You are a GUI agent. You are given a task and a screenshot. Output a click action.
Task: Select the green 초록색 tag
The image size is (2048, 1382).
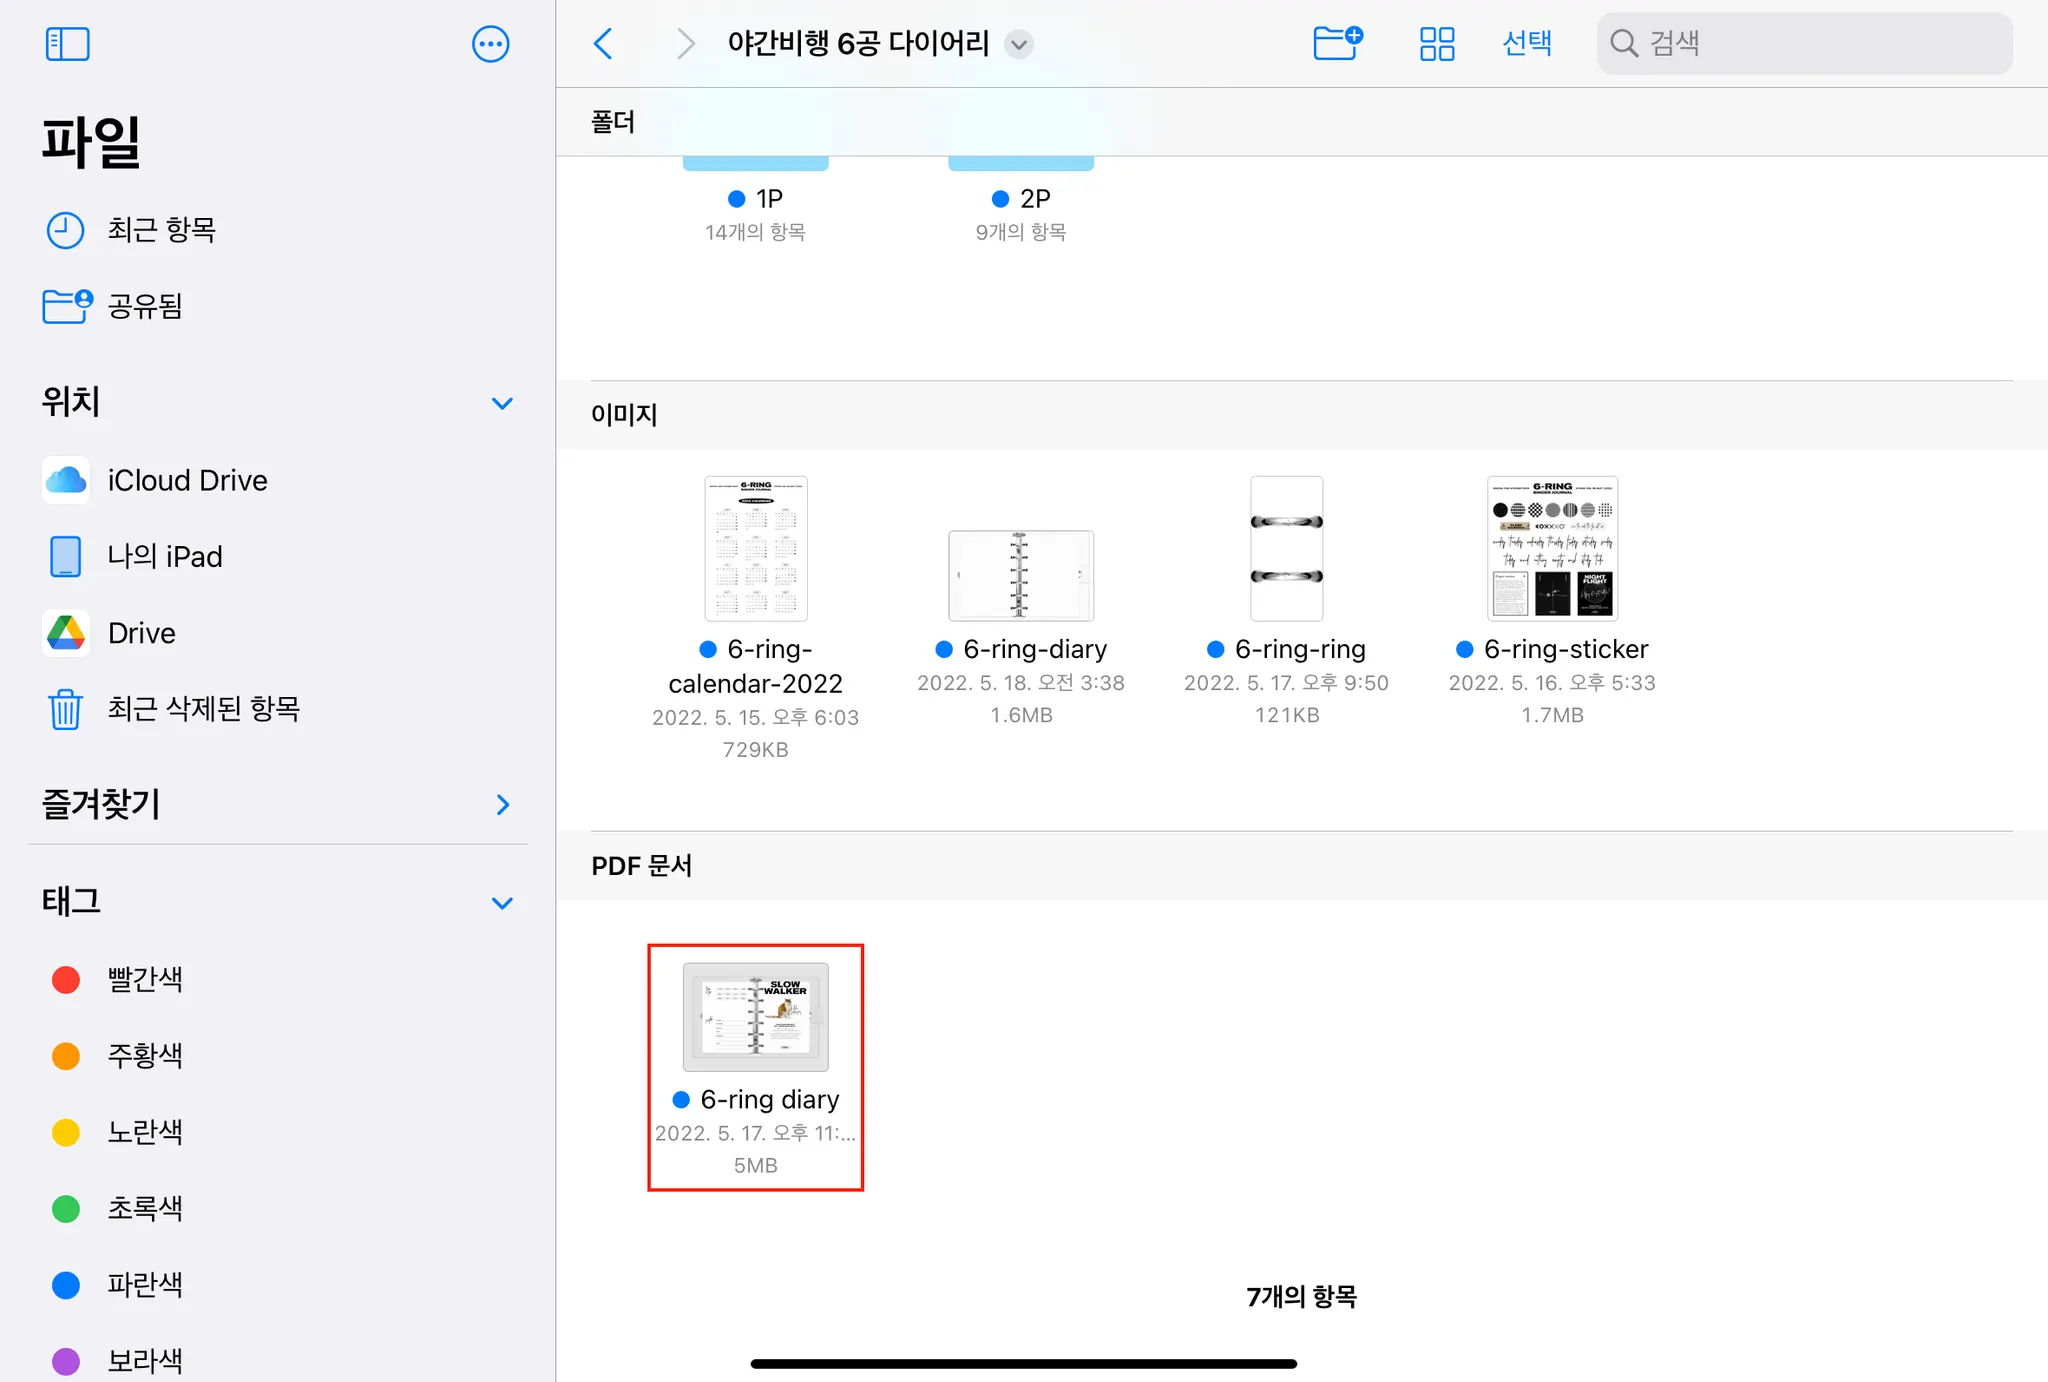(x=144, y=1208)
